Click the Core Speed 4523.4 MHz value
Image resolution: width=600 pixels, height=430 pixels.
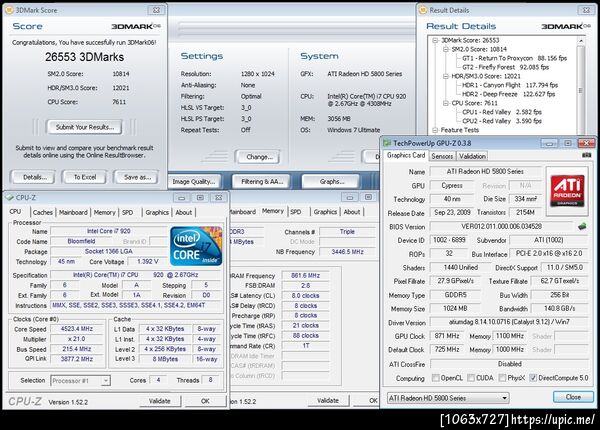click(77, 329)
